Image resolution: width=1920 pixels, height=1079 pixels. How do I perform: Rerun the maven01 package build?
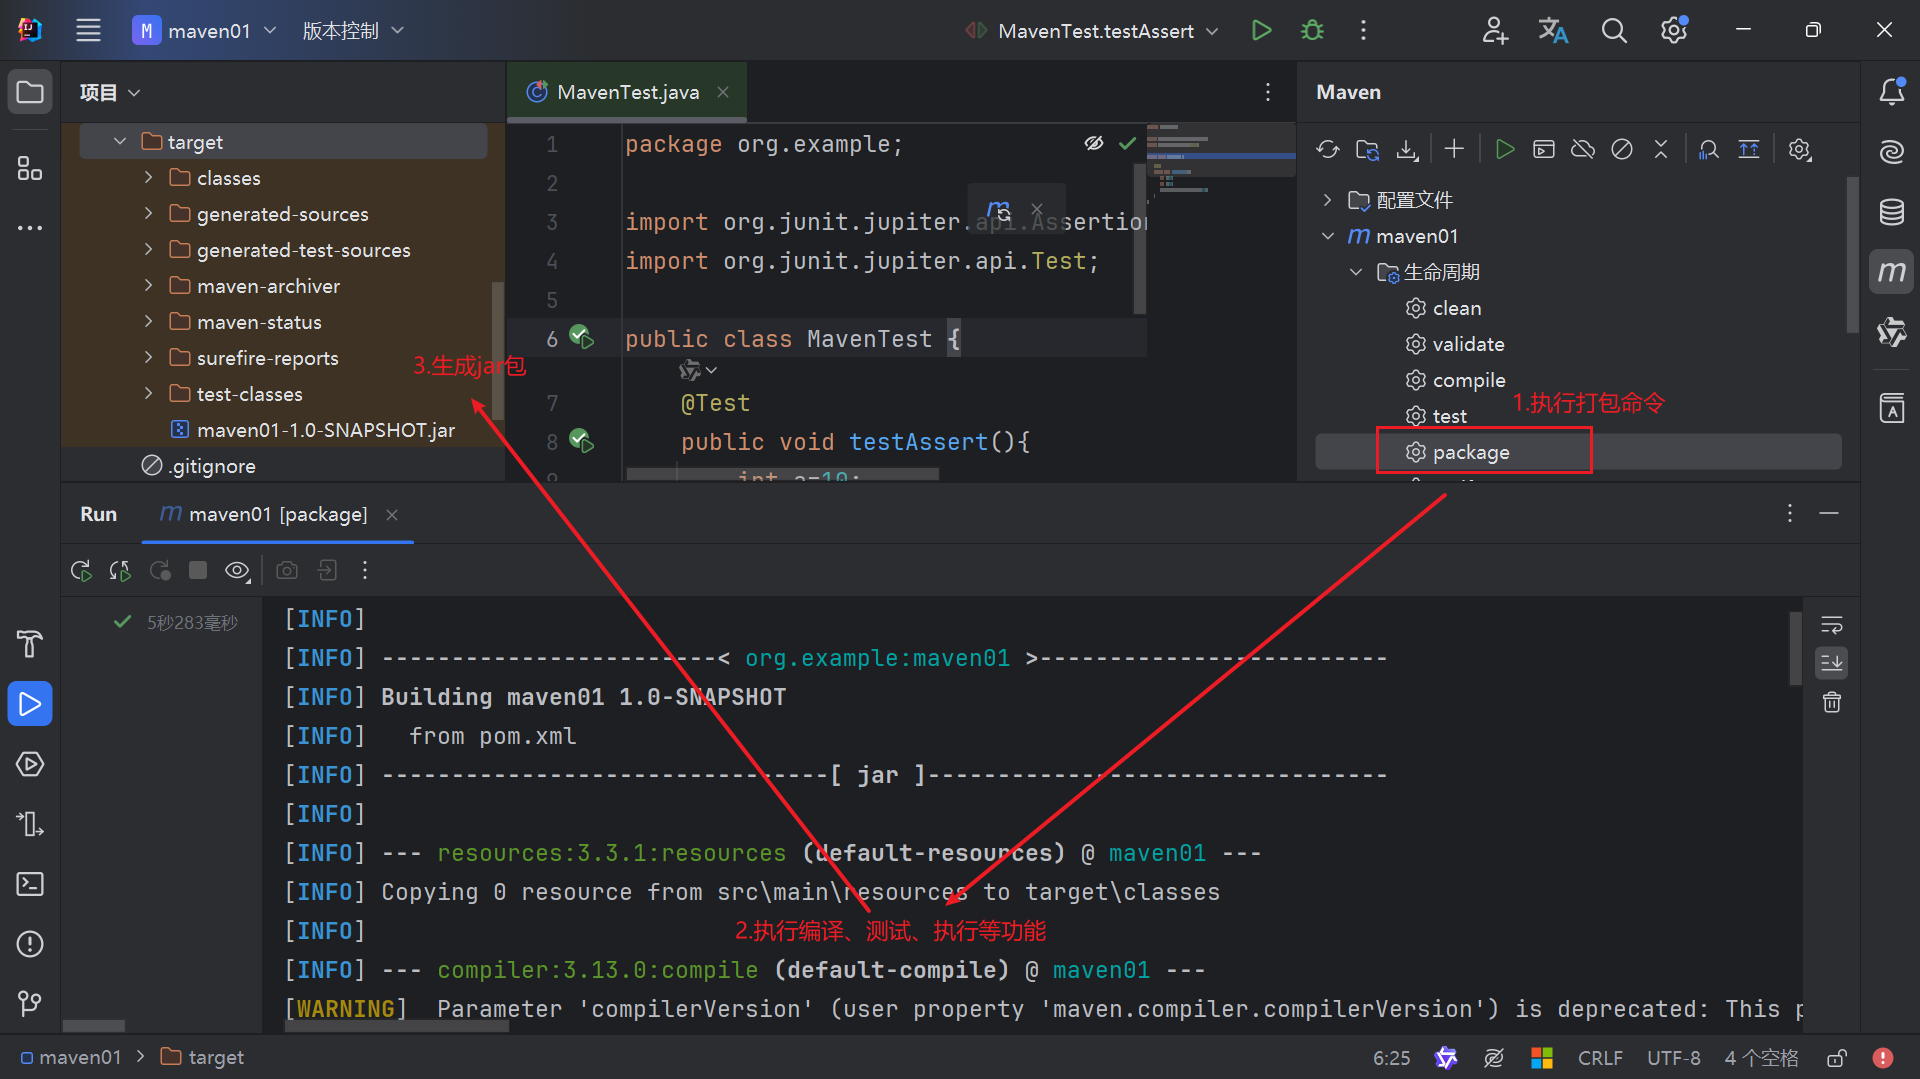tap(81, 570)
